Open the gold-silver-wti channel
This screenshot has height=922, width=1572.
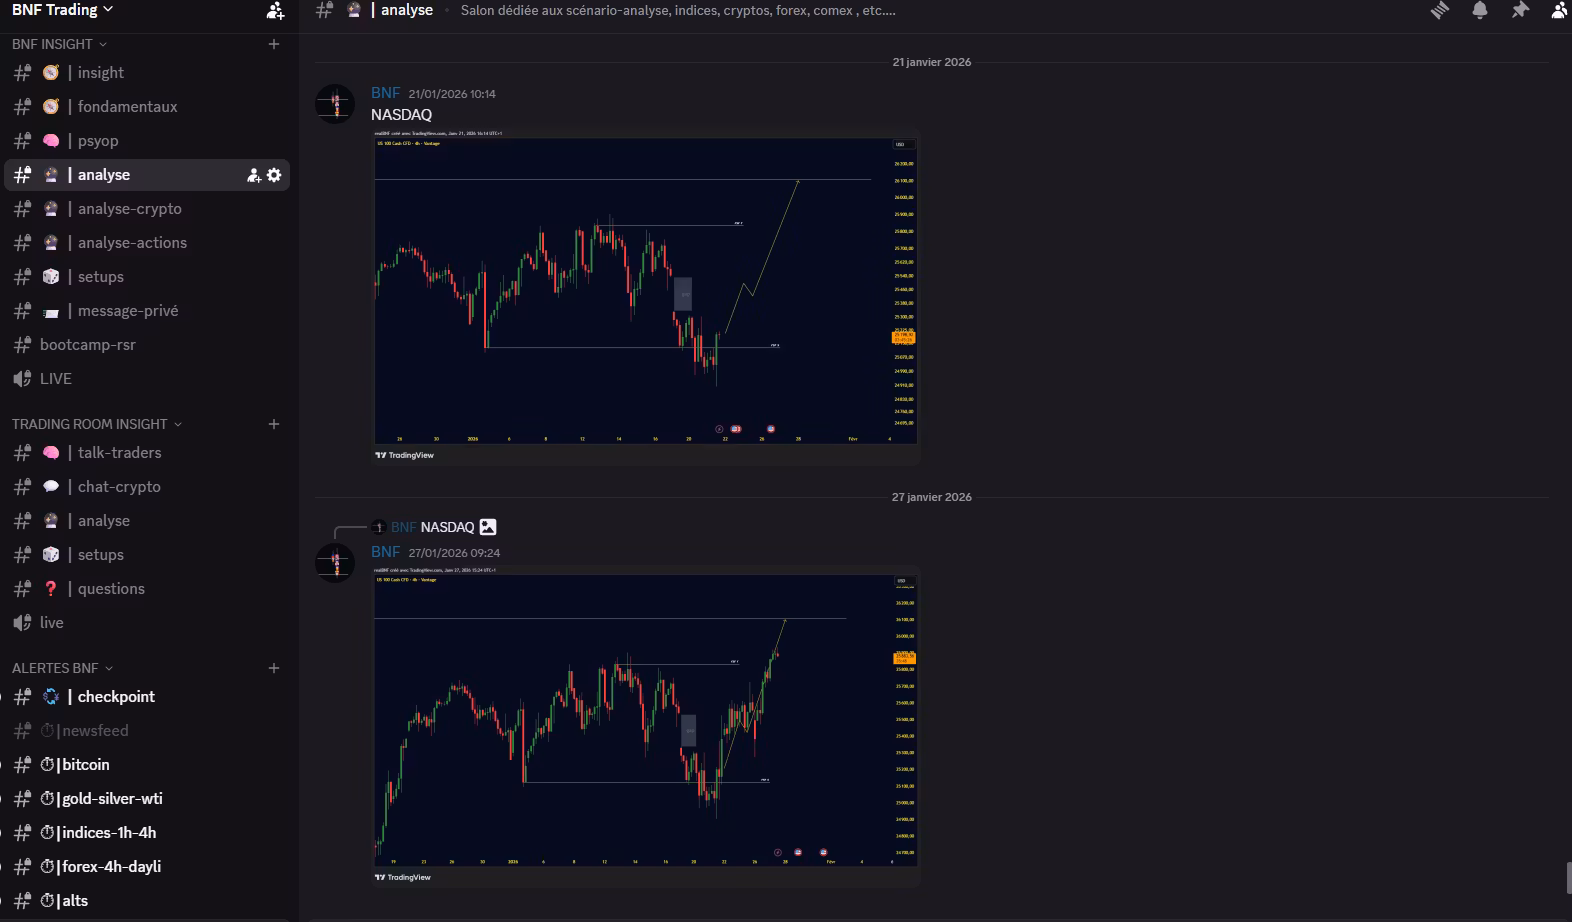112,799
